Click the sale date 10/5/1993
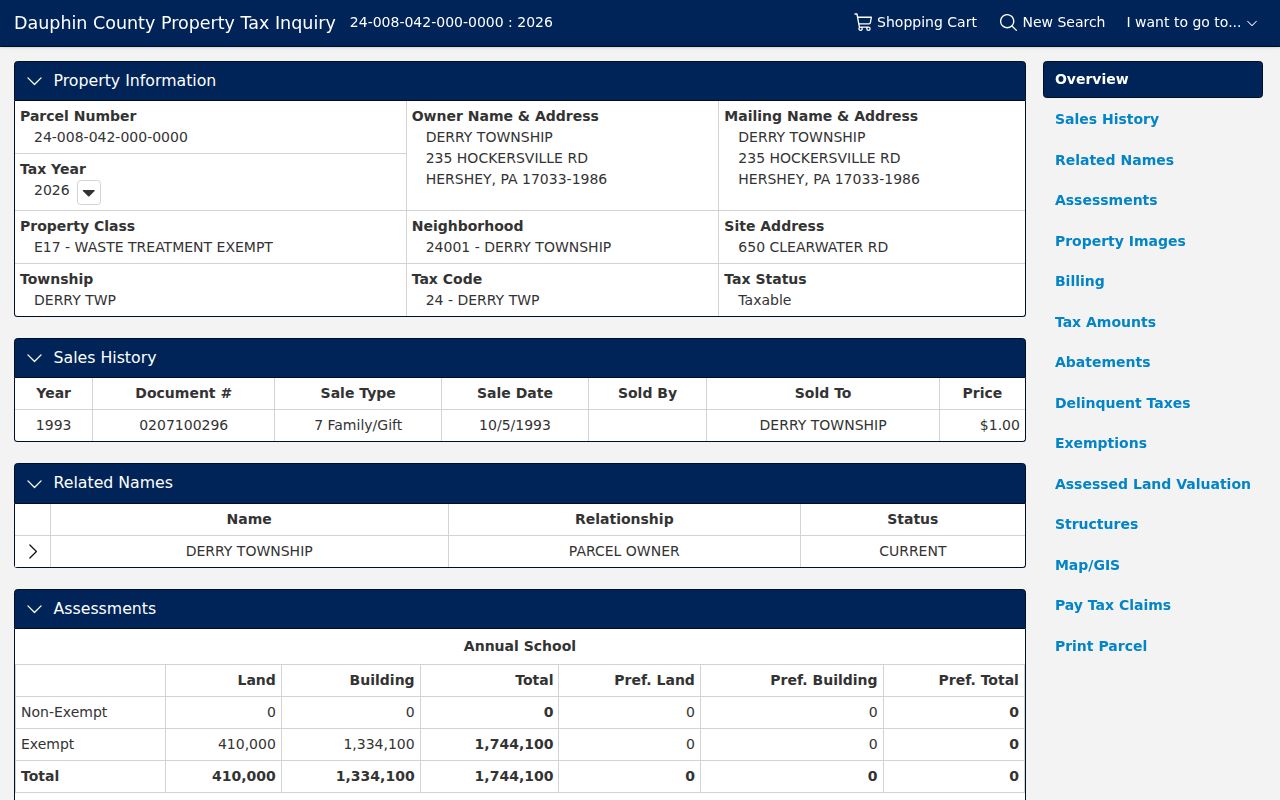This screenshot has width=1280, height=800. point(515,425)
